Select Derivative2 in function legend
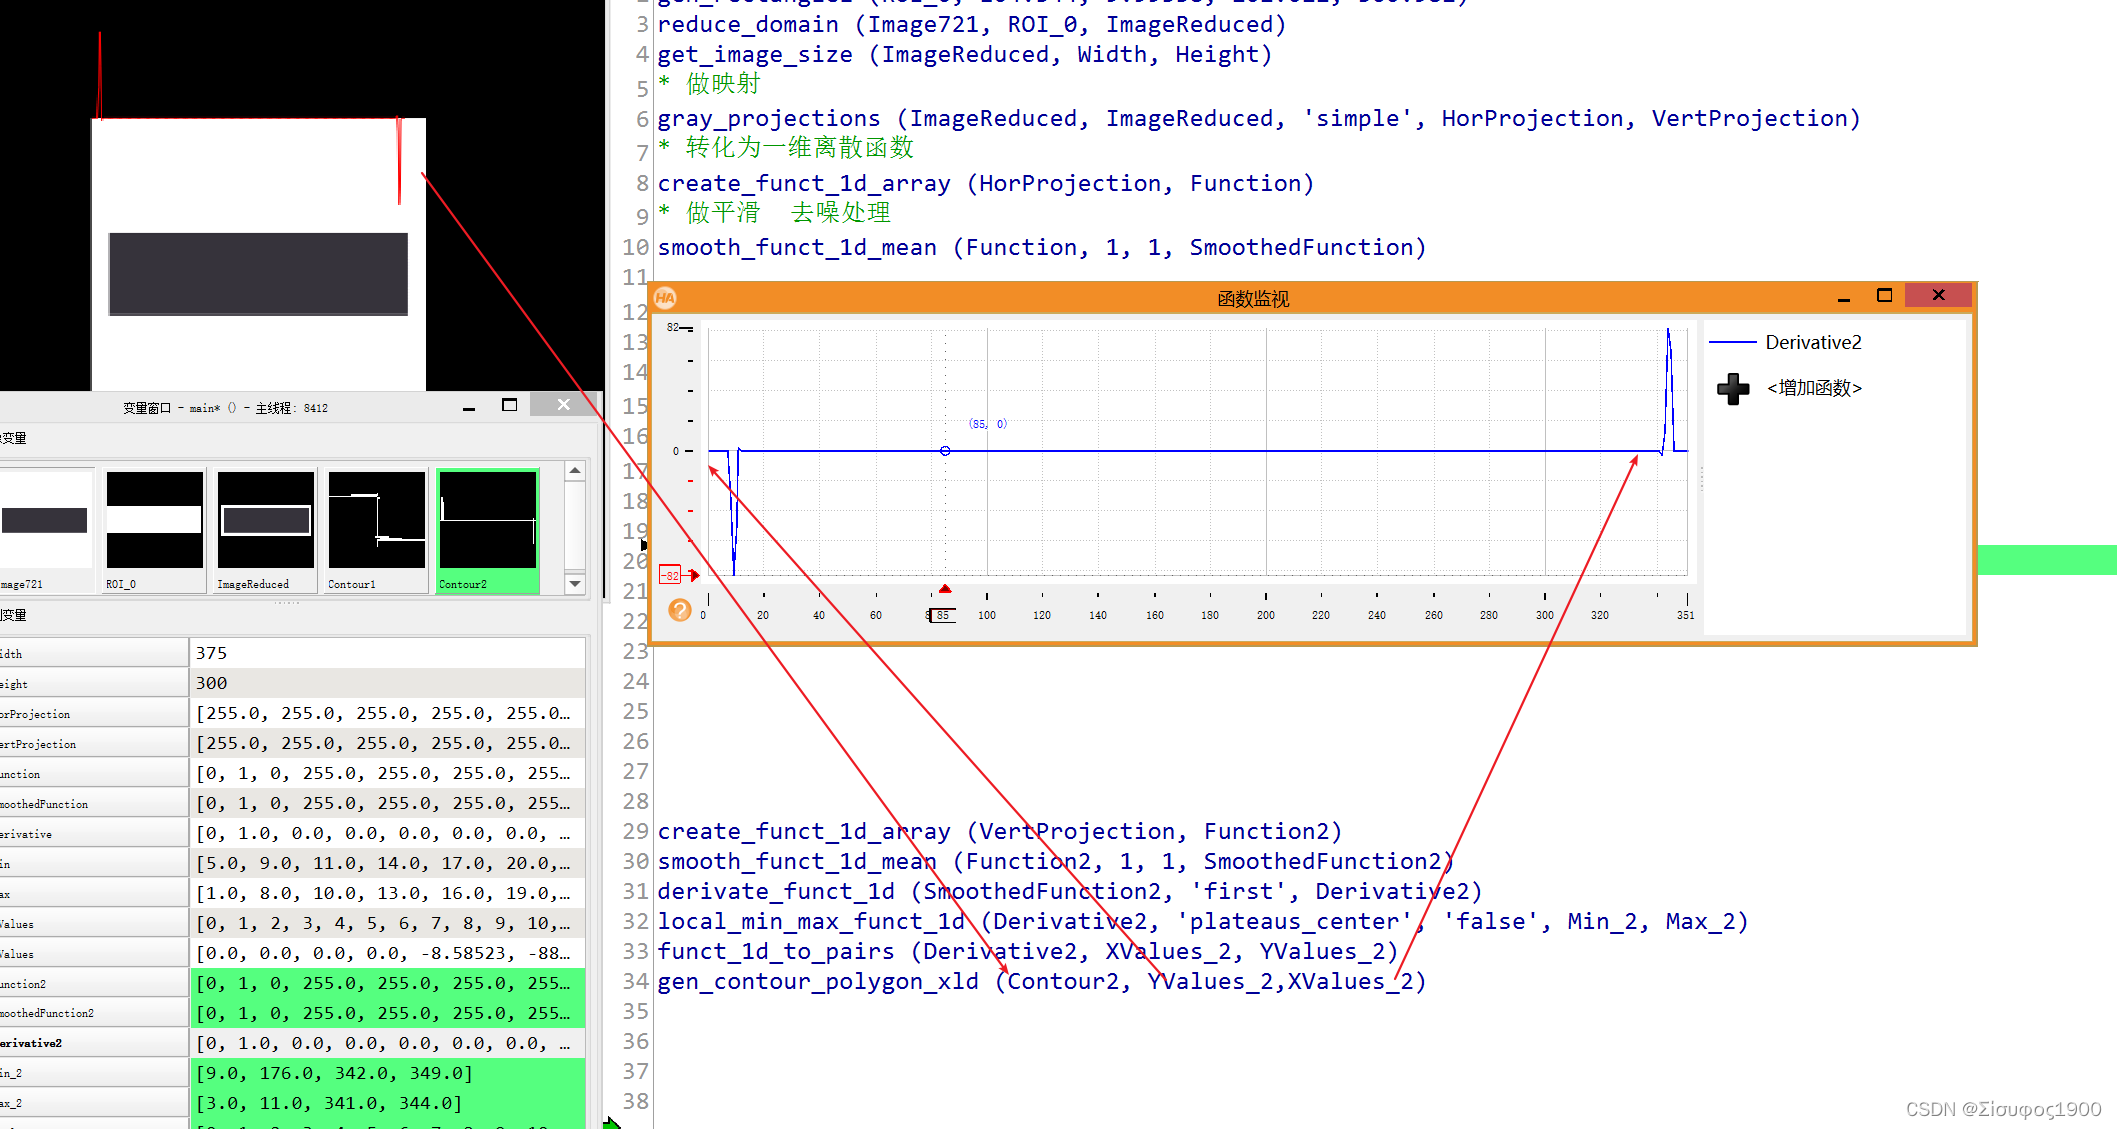Viewport: 2117px width, 1129px height. coord(1812,343)
